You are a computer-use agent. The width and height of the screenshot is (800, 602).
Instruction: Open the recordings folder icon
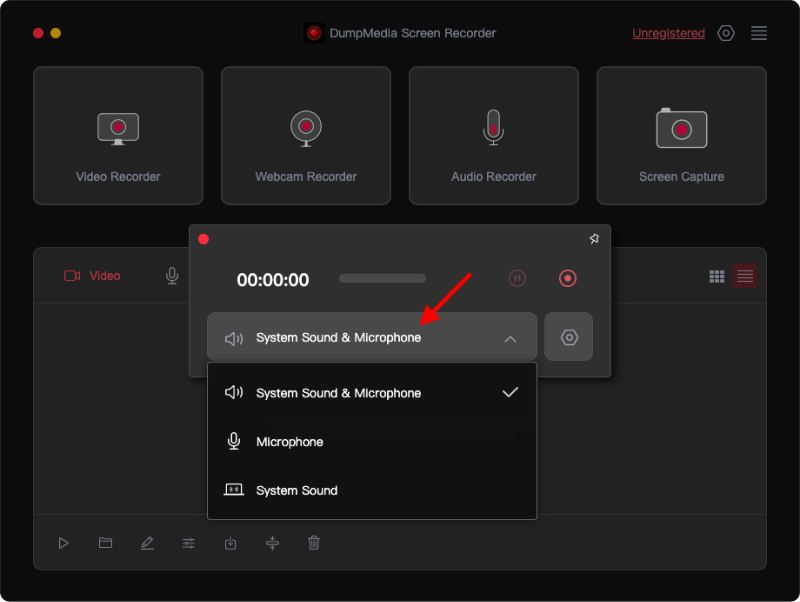pyautogui.click(x=106, y=542)
